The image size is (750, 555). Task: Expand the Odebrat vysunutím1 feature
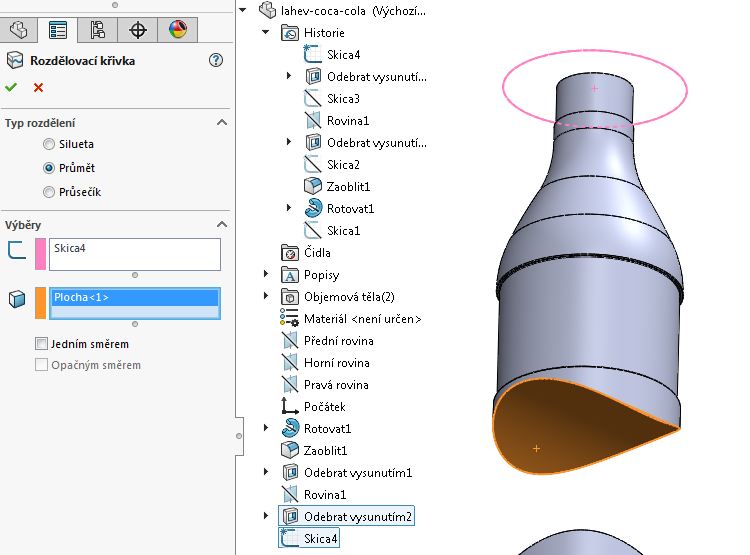tap(266, 472)
